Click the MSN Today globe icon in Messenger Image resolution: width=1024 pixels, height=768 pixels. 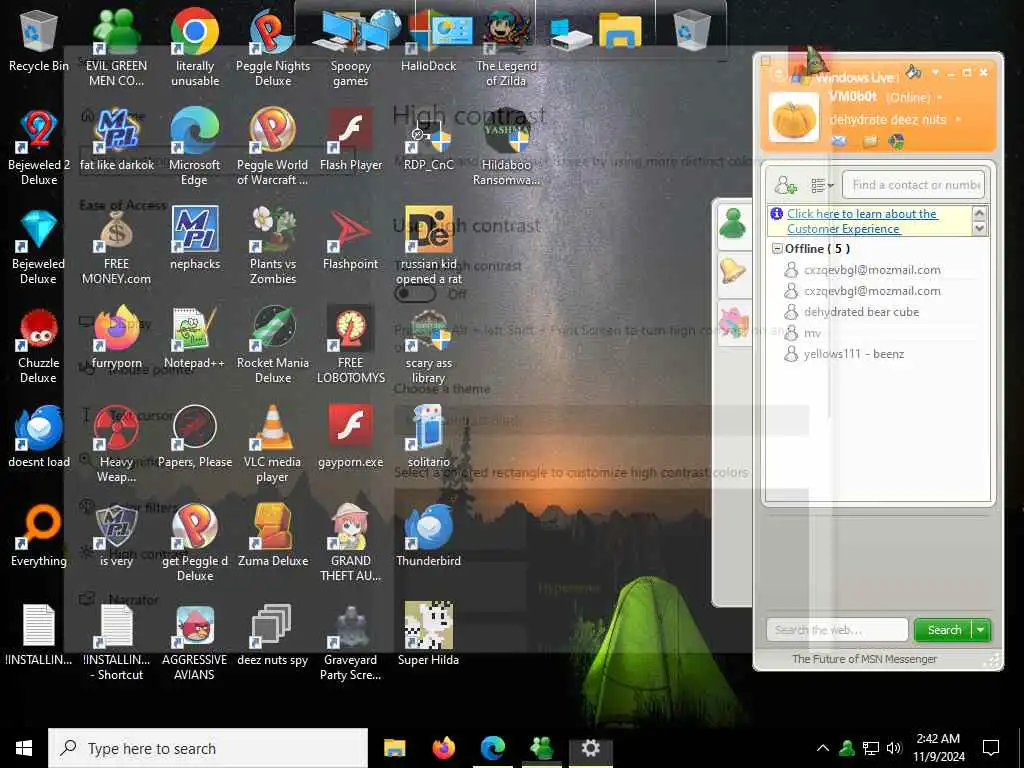[x=897, y=141]
